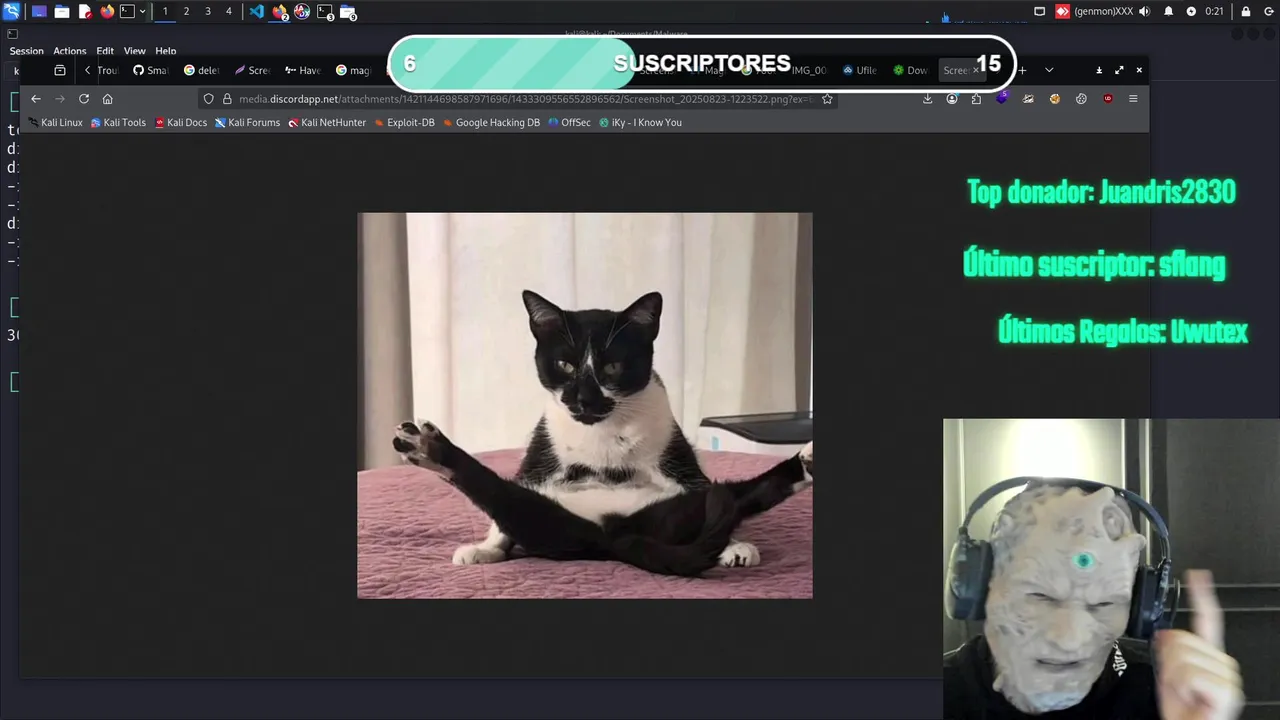Click the tracking protection shield icon
The image size is (1280, 720).
[208, 99]
